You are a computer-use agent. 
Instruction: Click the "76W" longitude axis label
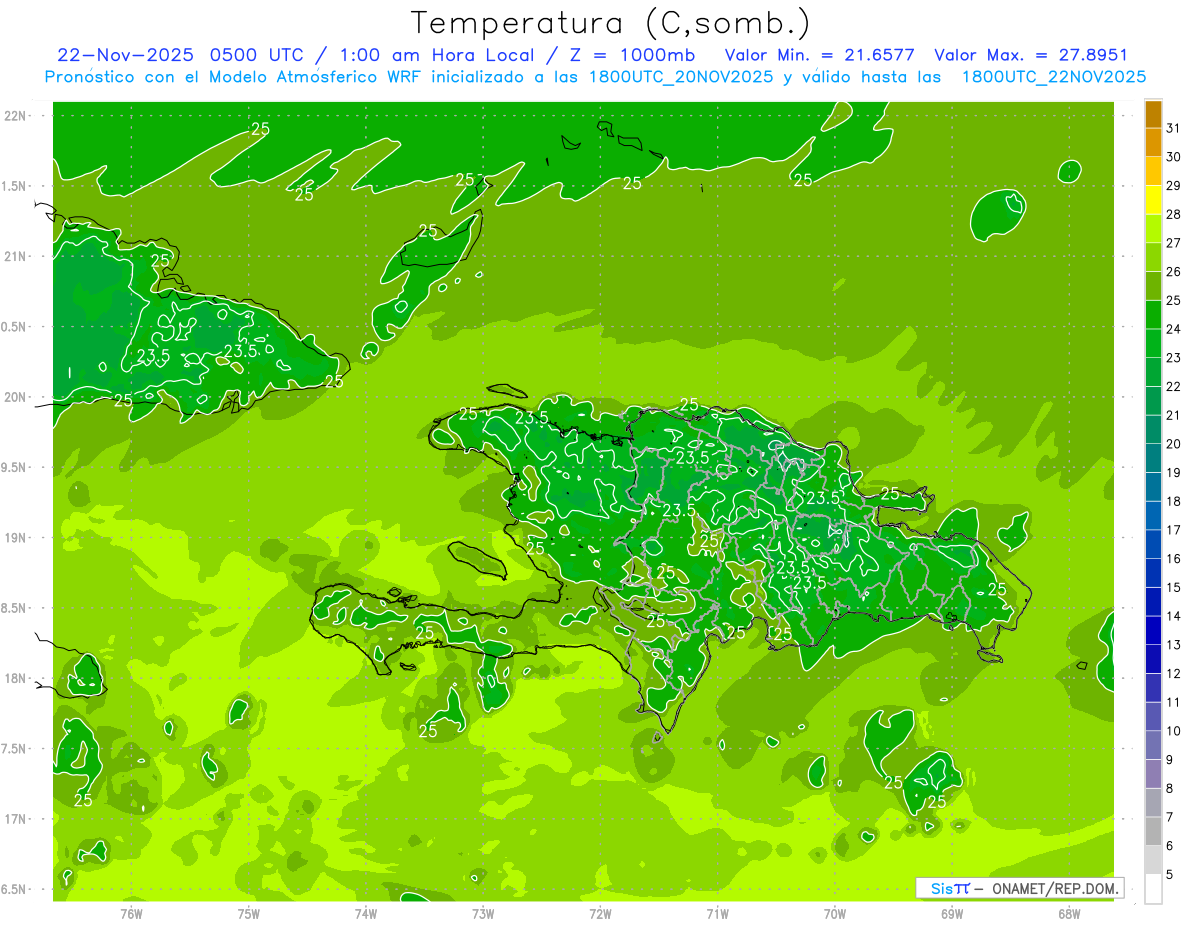click(131, 913)
